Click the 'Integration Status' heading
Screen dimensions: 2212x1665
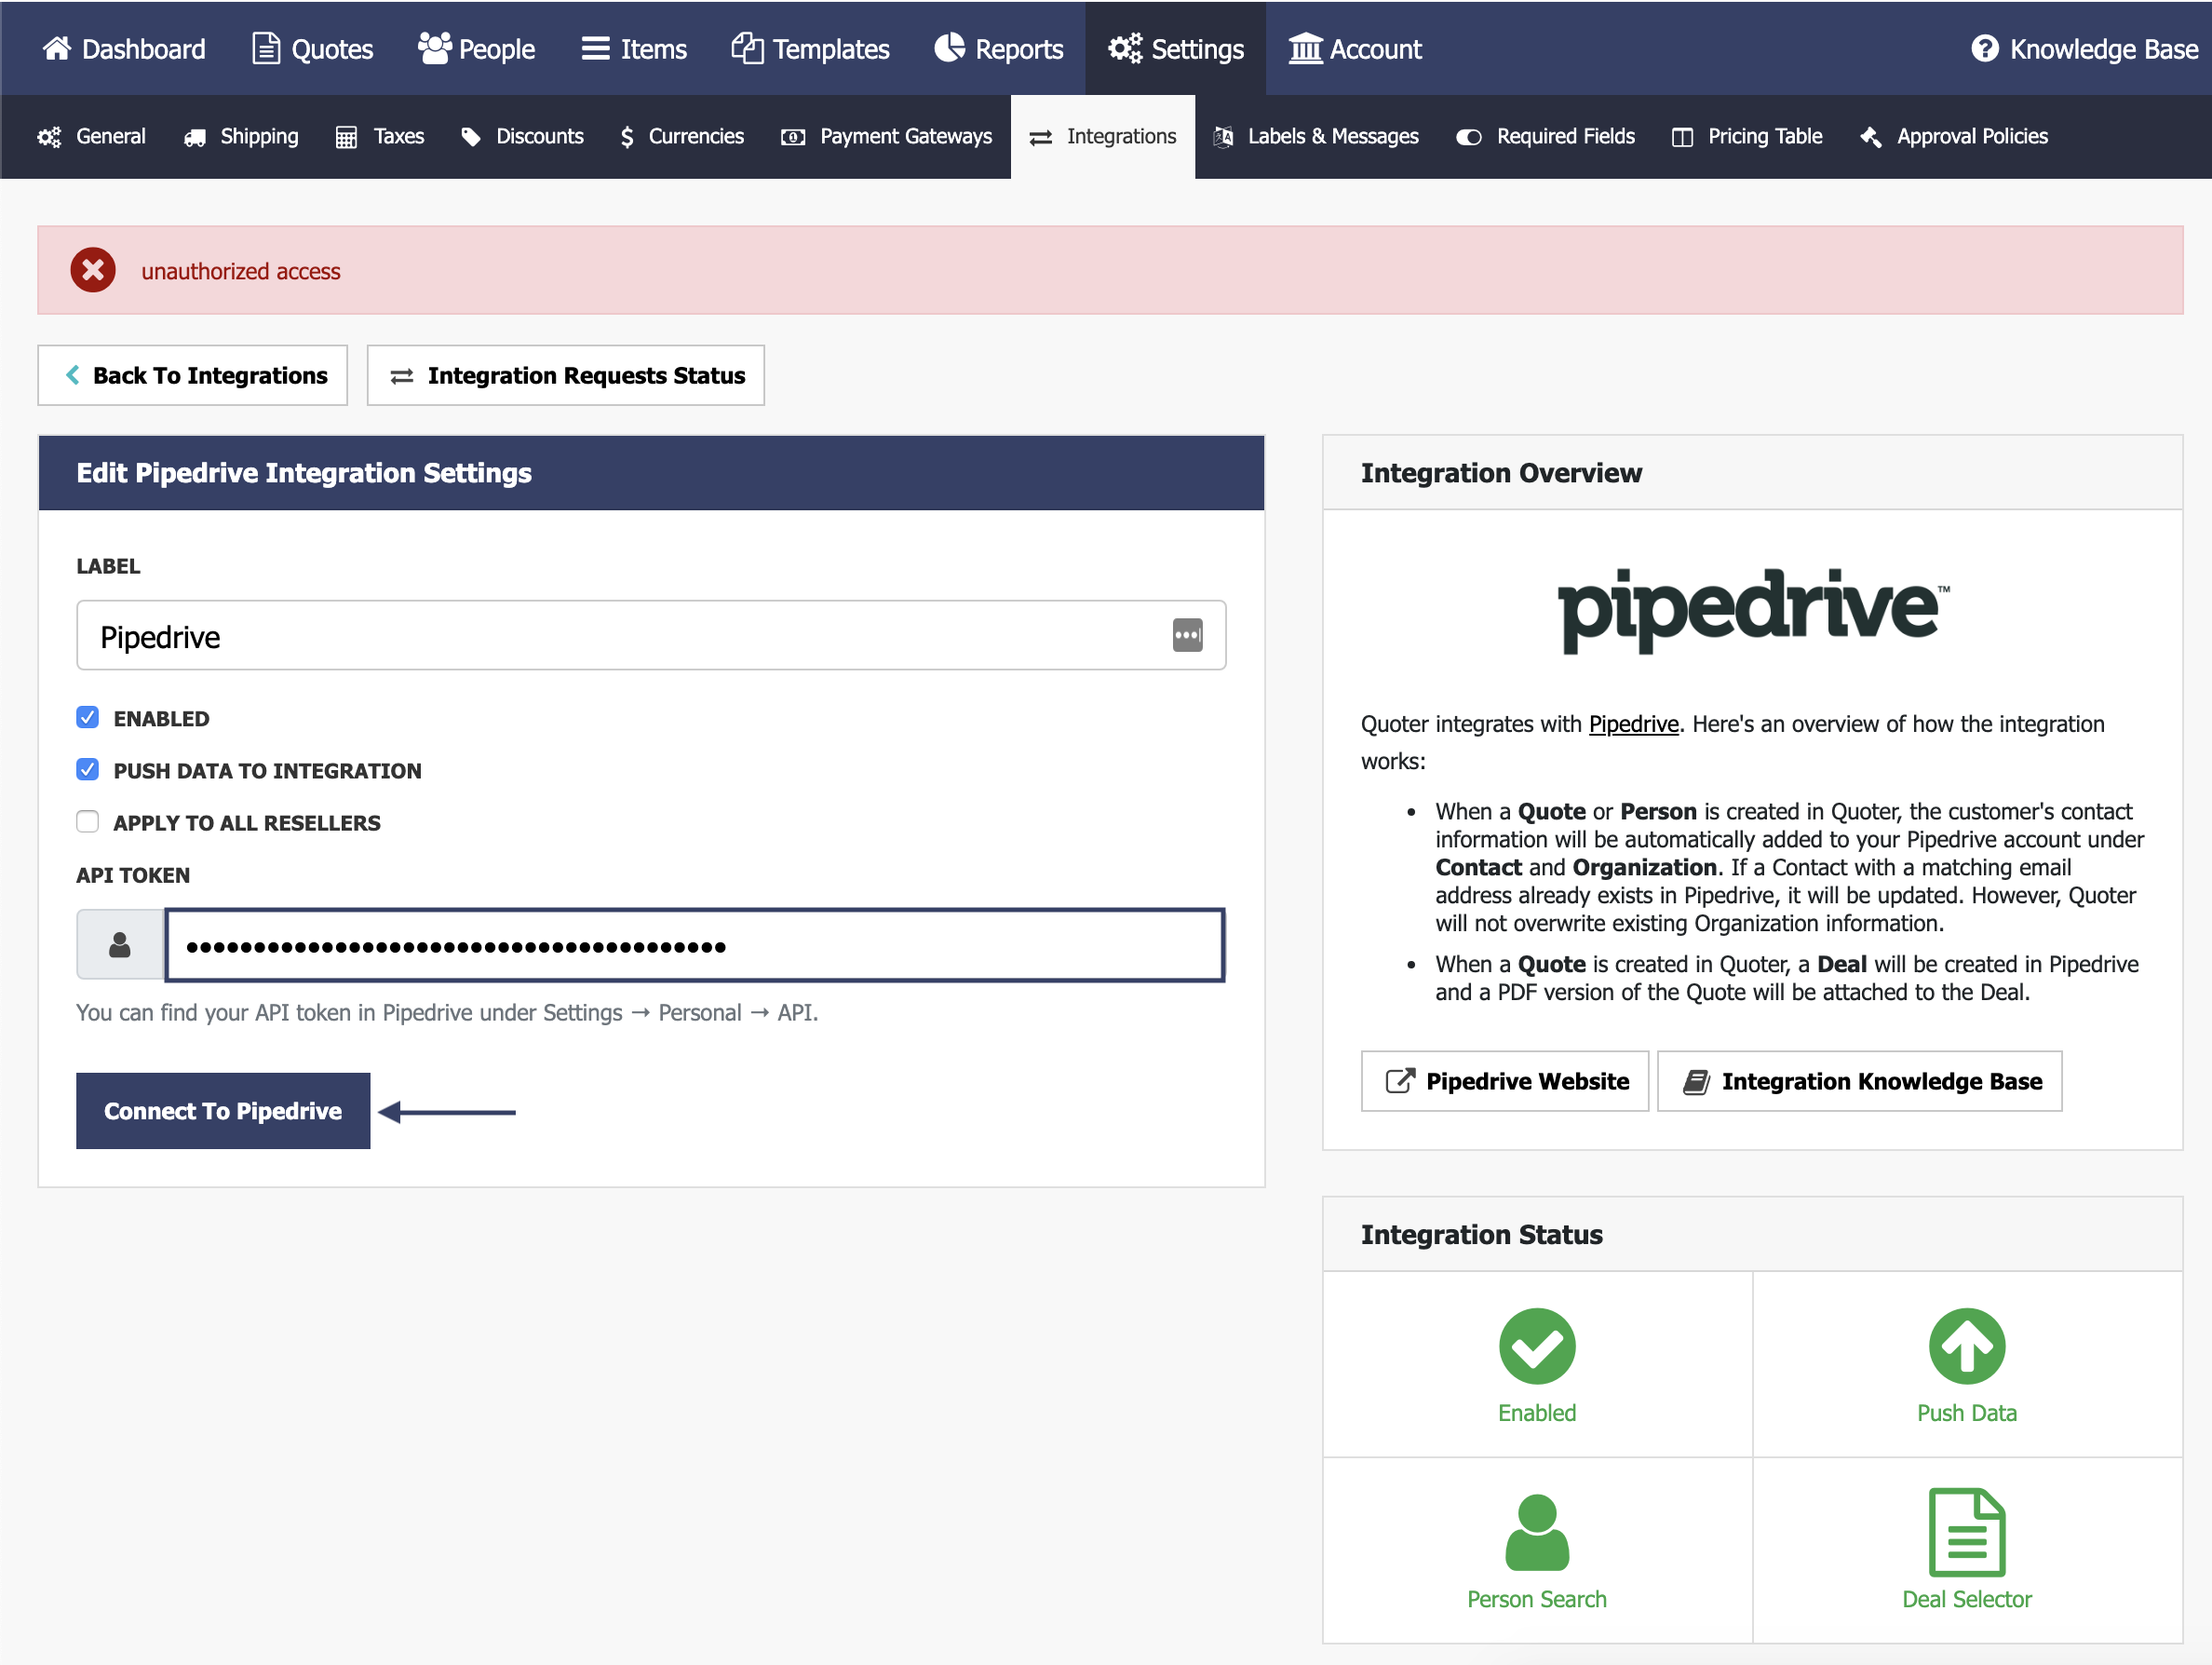coord(1481,1234)
